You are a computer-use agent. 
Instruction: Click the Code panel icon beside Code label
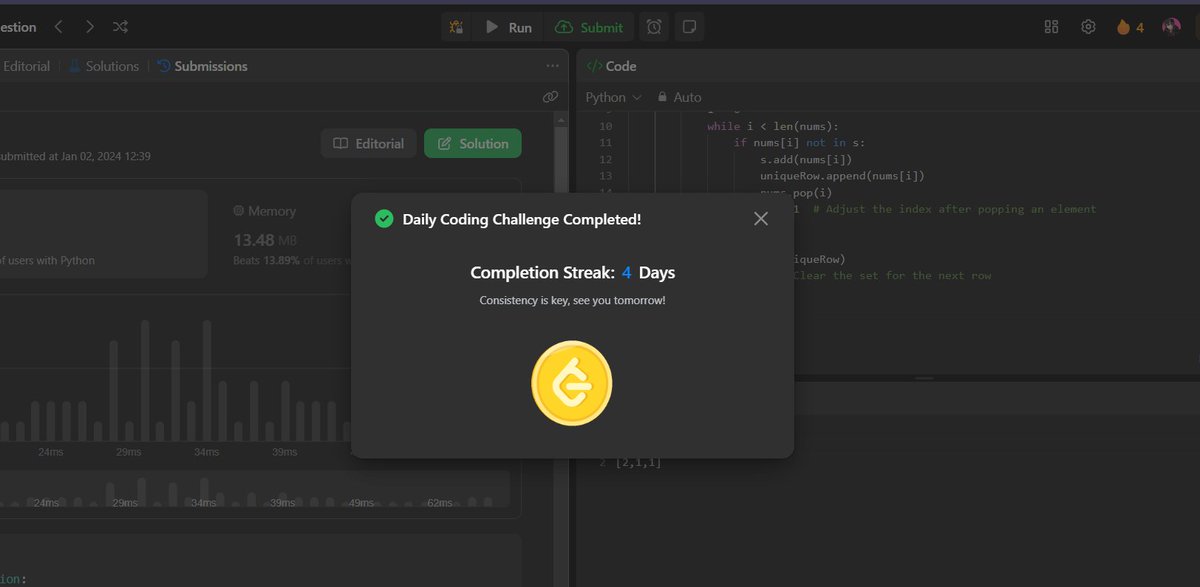point(593,66)
